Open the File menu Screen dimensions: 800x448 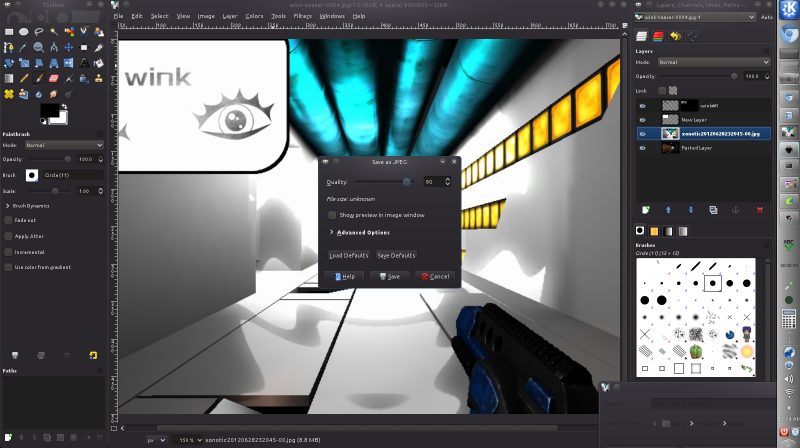(118, 16)
